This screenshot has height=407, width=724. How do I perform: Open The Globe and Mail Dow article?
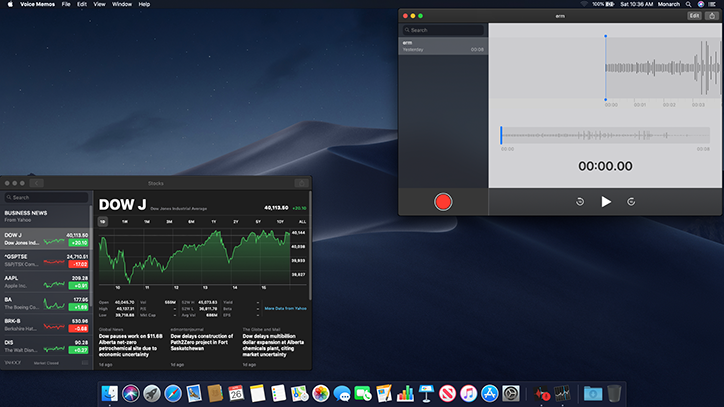[x=274, y=346]
